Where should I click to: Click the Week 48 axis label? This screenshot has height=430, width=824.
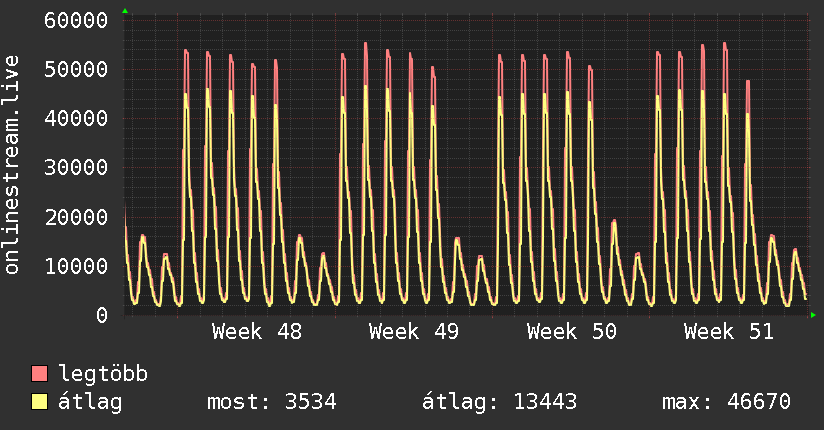257,332
